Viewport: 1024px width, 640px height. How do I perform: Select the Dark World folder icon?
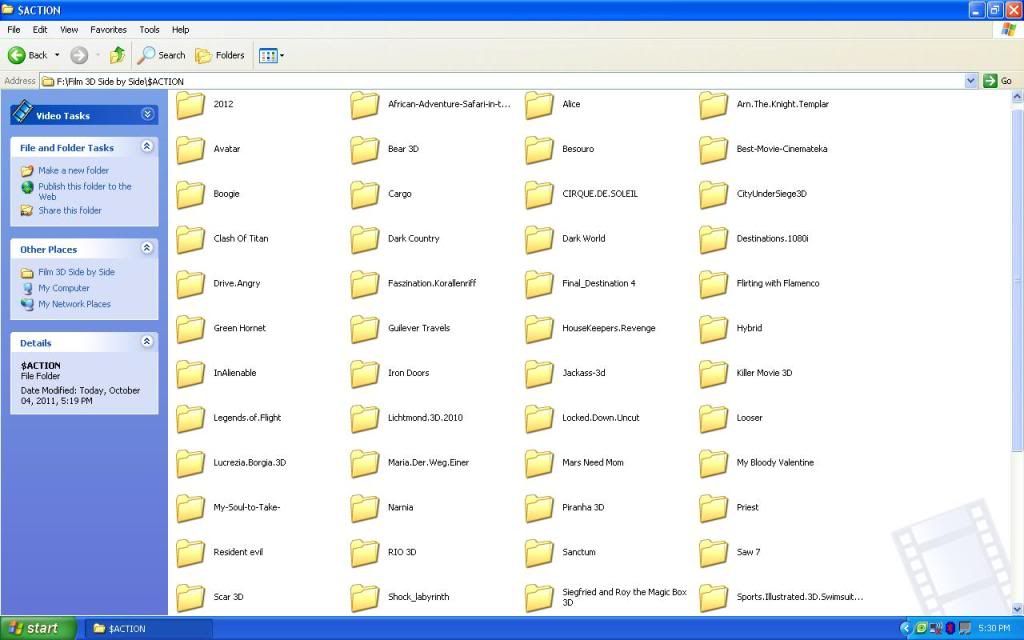pyautogui.click(x=539, y=240)
